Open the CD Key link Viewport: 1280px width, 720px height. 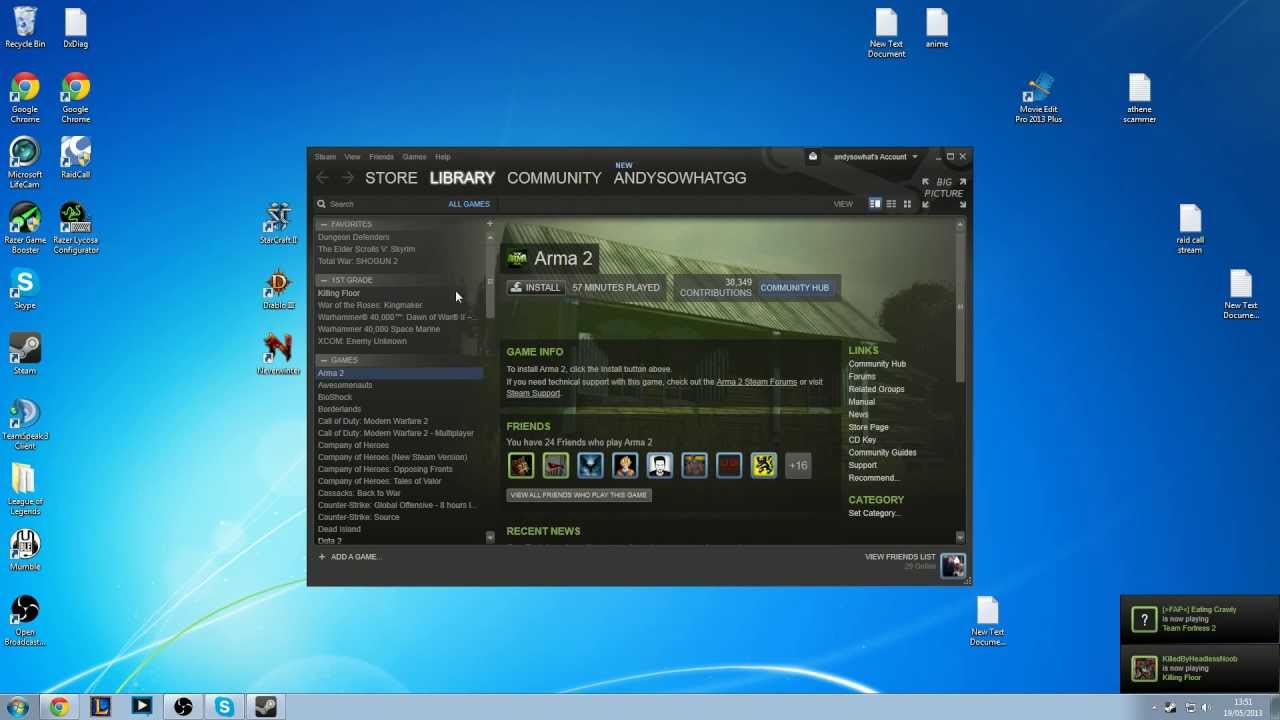point(862,440)
